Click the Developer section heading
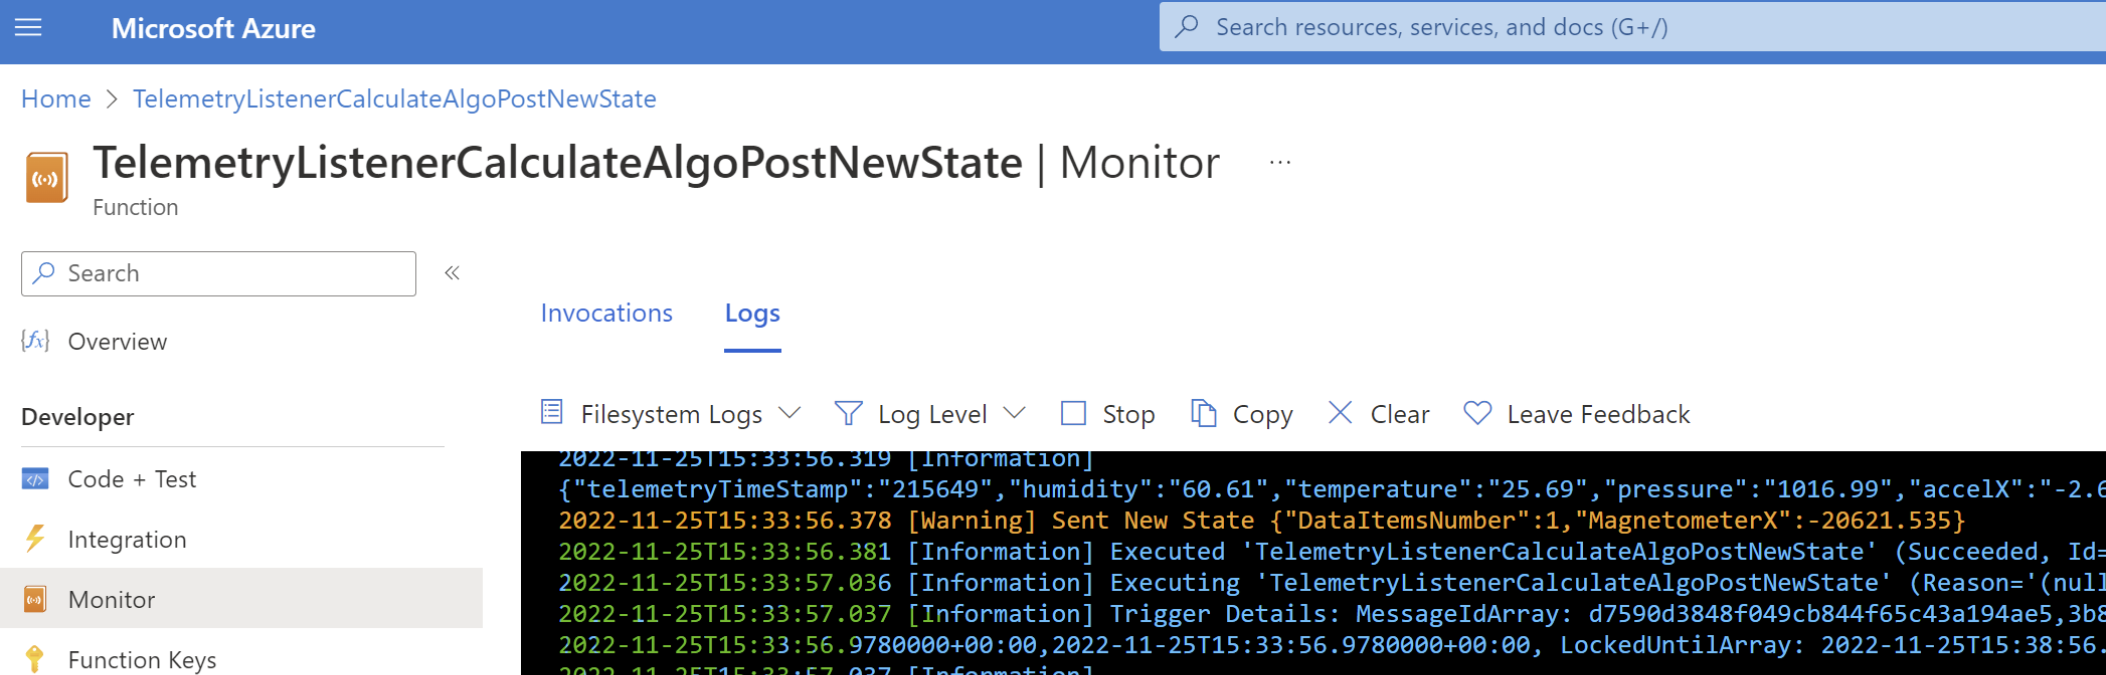This screenshot has width=2106, height=675. tap(78, 417)
